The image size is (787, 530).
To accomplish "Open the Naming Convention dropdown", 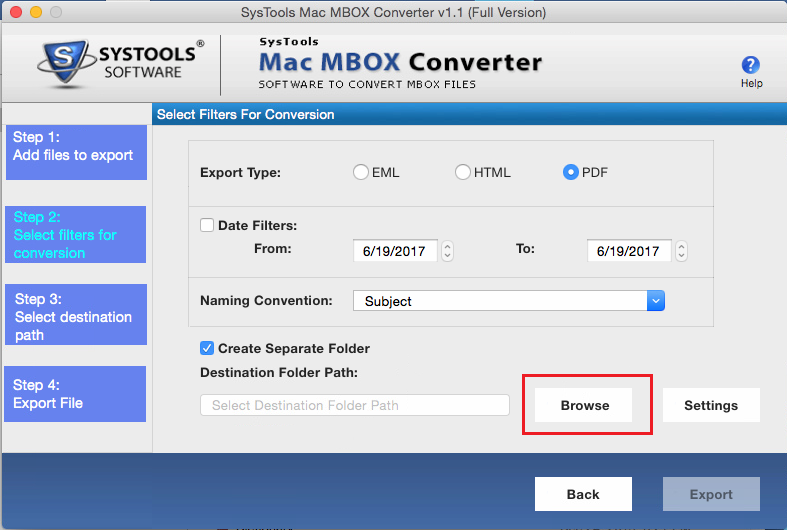I will click(x=656, y=300).
